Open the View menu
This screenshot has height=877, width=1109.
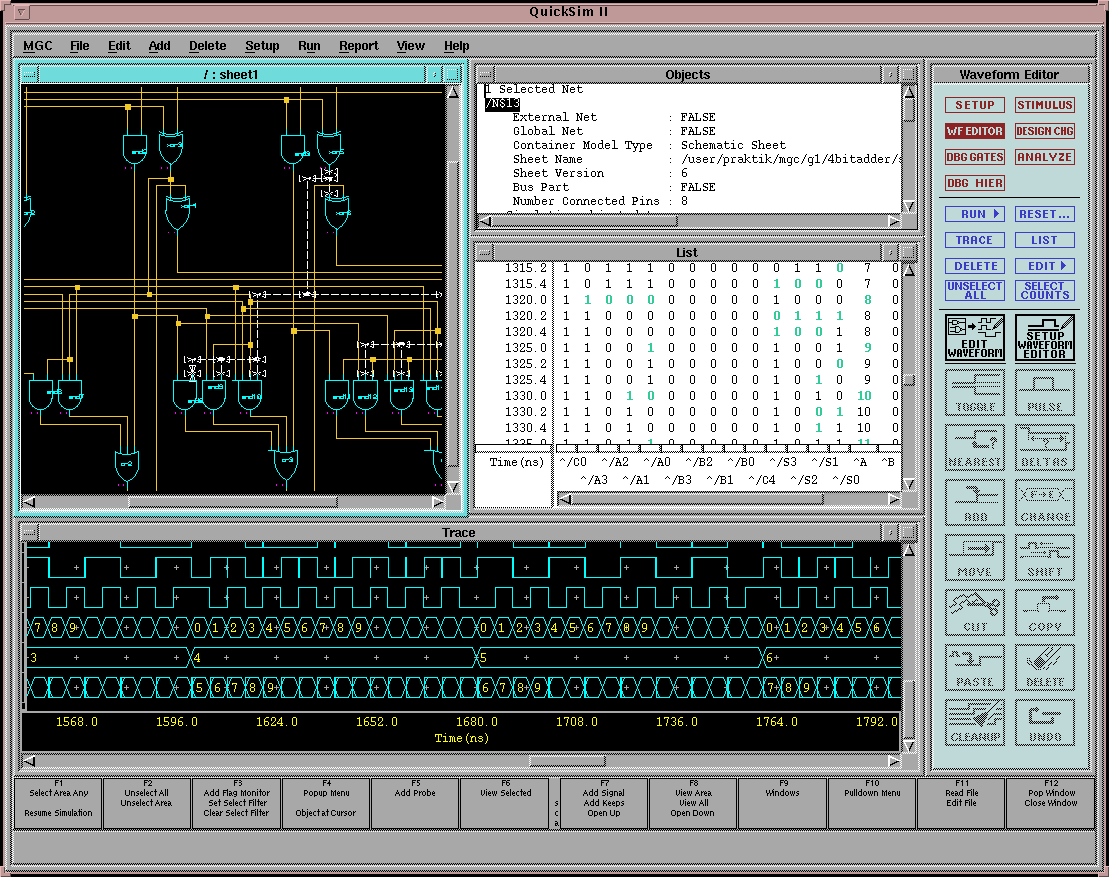point(410,45)
